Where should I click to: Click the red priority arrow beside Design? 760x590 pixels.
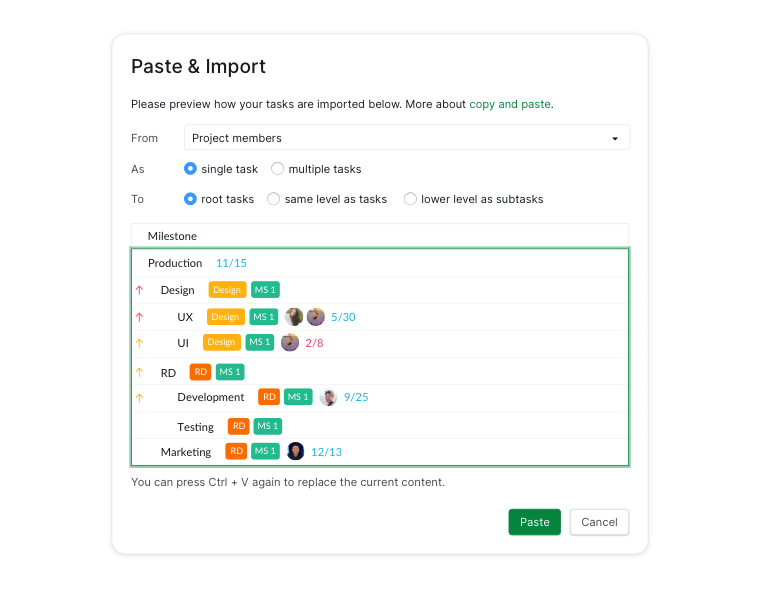click(140, 290)
